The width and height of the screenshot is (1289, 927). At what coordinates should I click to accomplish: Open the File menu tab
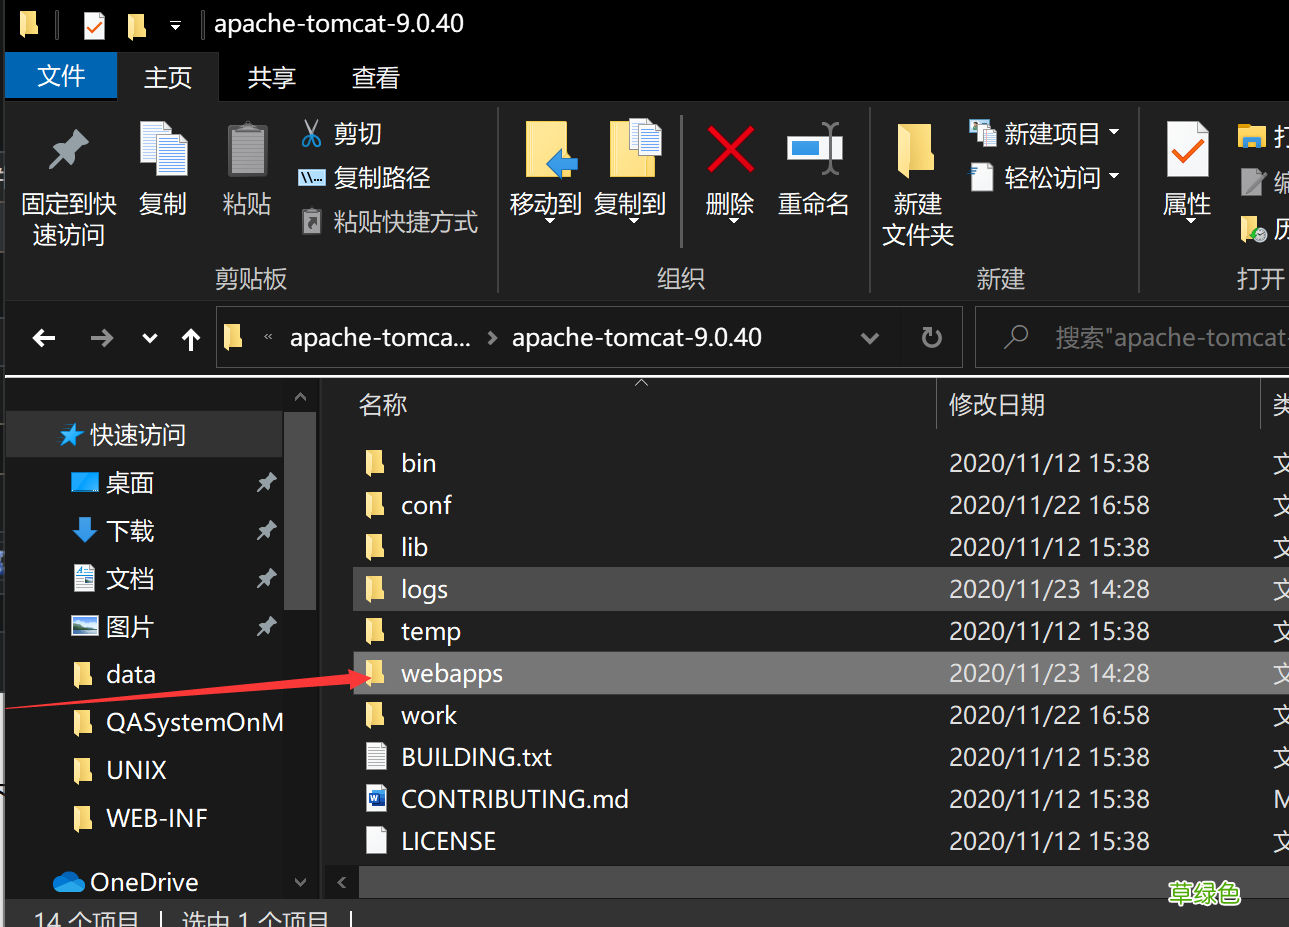tap(61, 76)
